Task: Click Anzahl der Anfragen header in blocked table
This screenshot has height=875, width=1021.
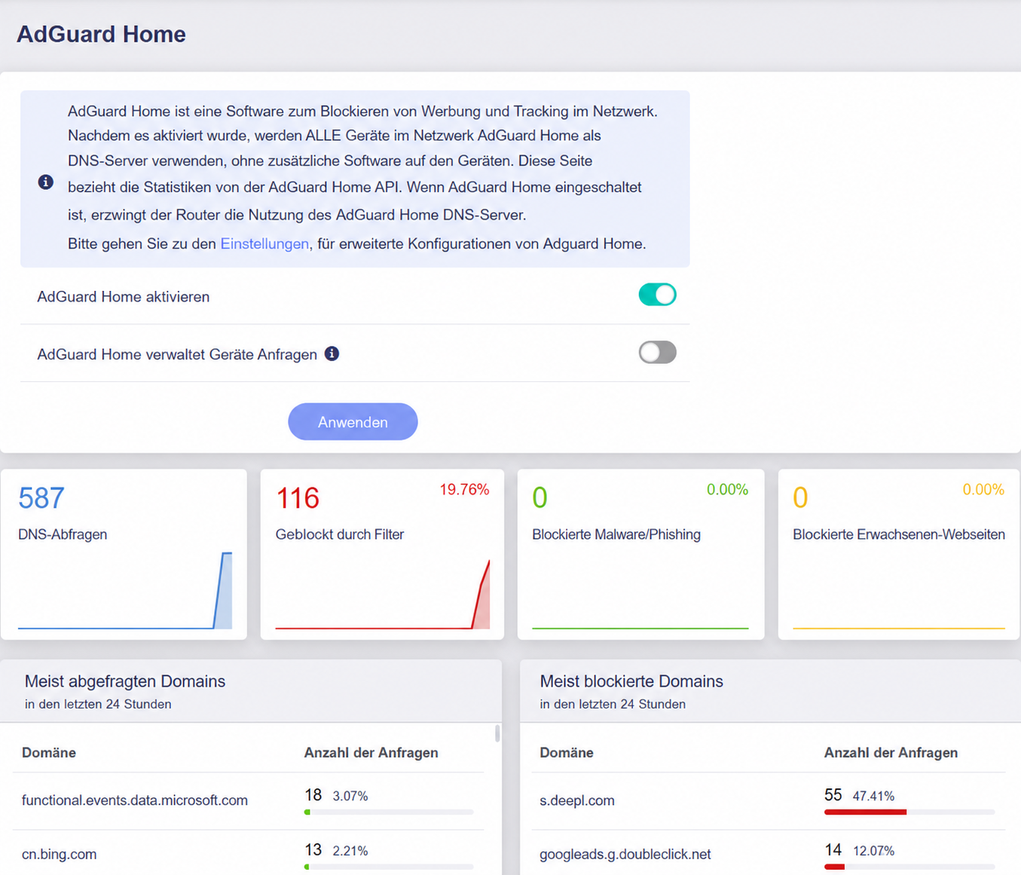Action: pos(891,753)
